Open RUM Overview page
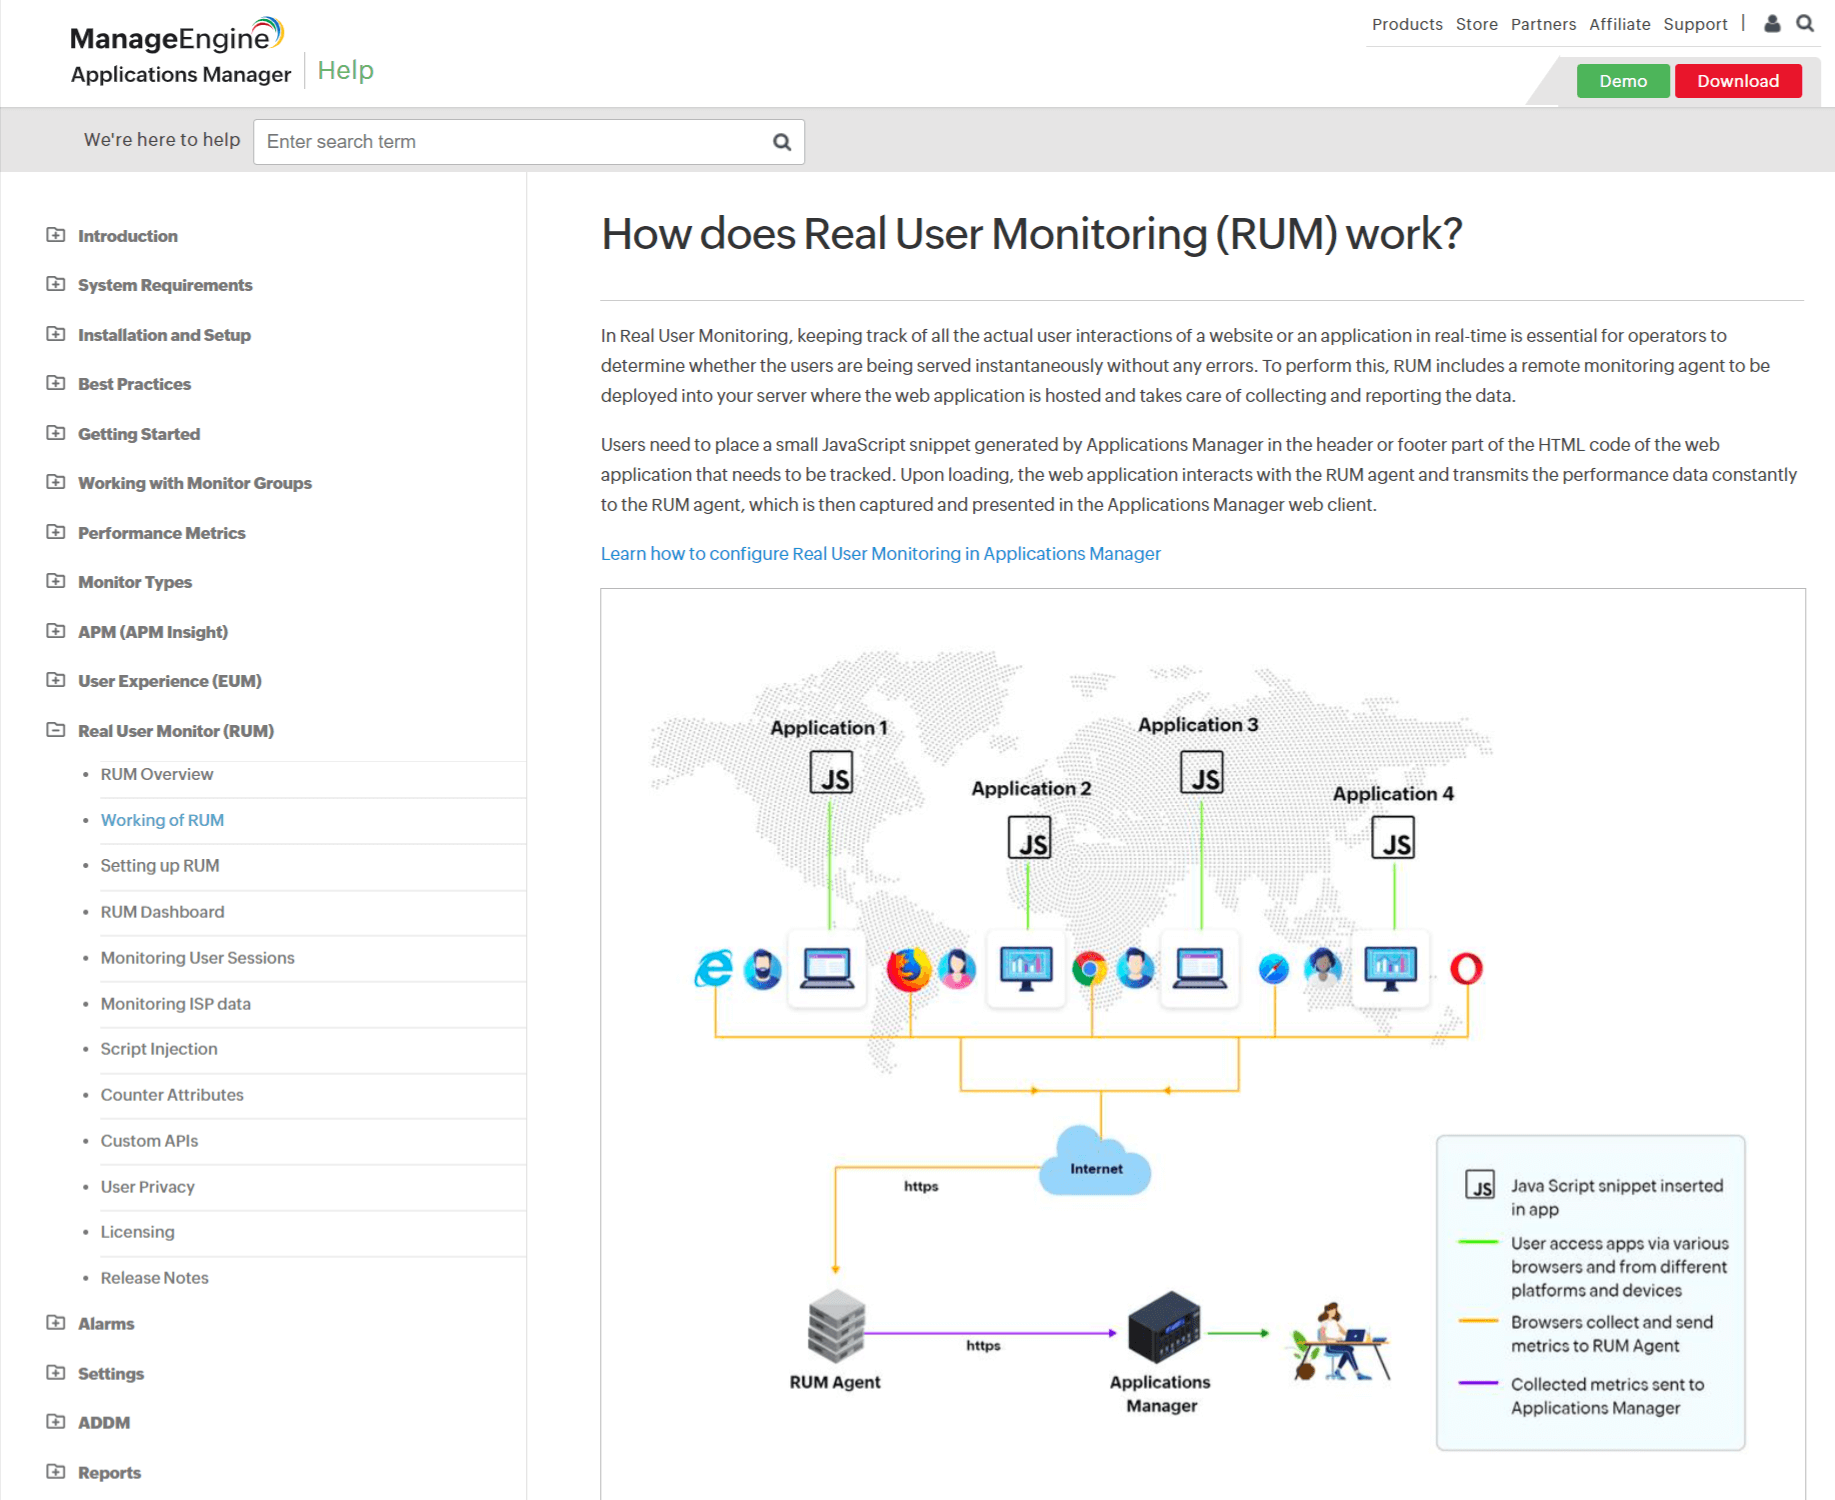Screen dimensions: 1835x1500 pyautogui.click(x=157, y=774)
